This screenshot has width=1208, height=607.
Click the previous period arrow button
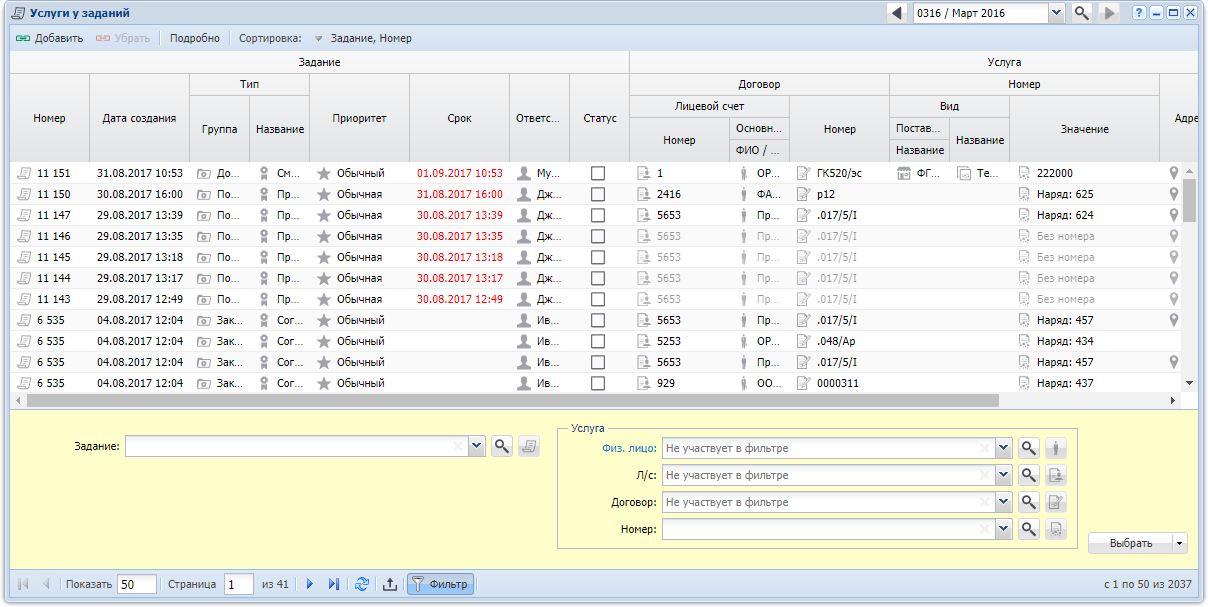[897, 13]
